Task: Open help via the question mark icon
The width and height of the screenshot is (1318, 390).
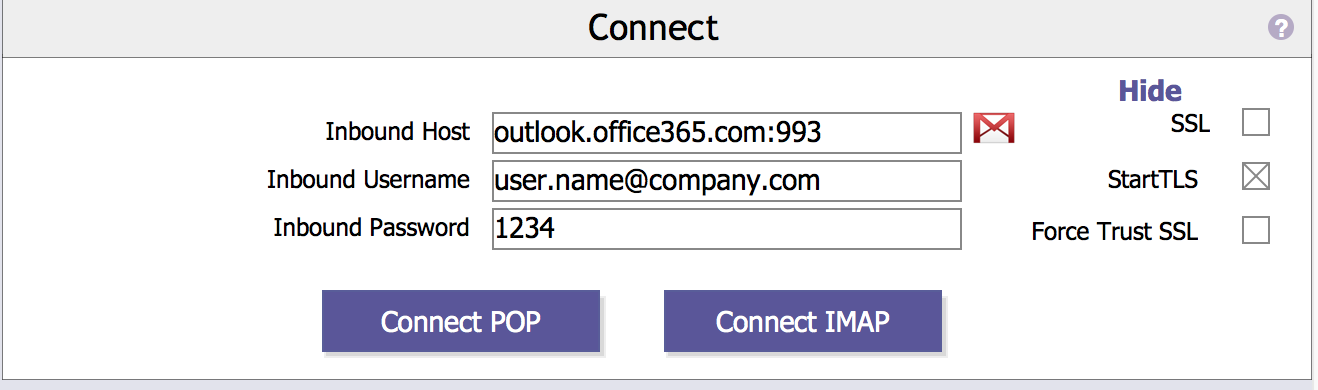Action: [x=1281, y=27]
